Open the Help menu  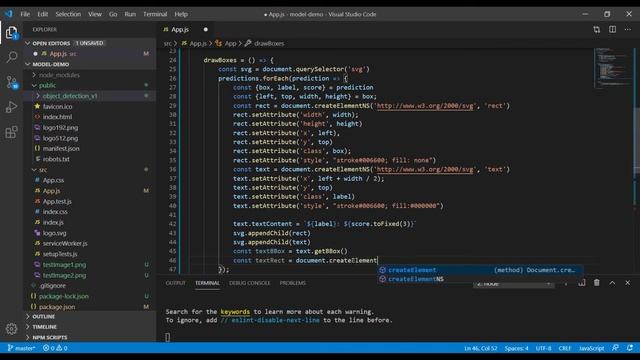click(181, 14)
